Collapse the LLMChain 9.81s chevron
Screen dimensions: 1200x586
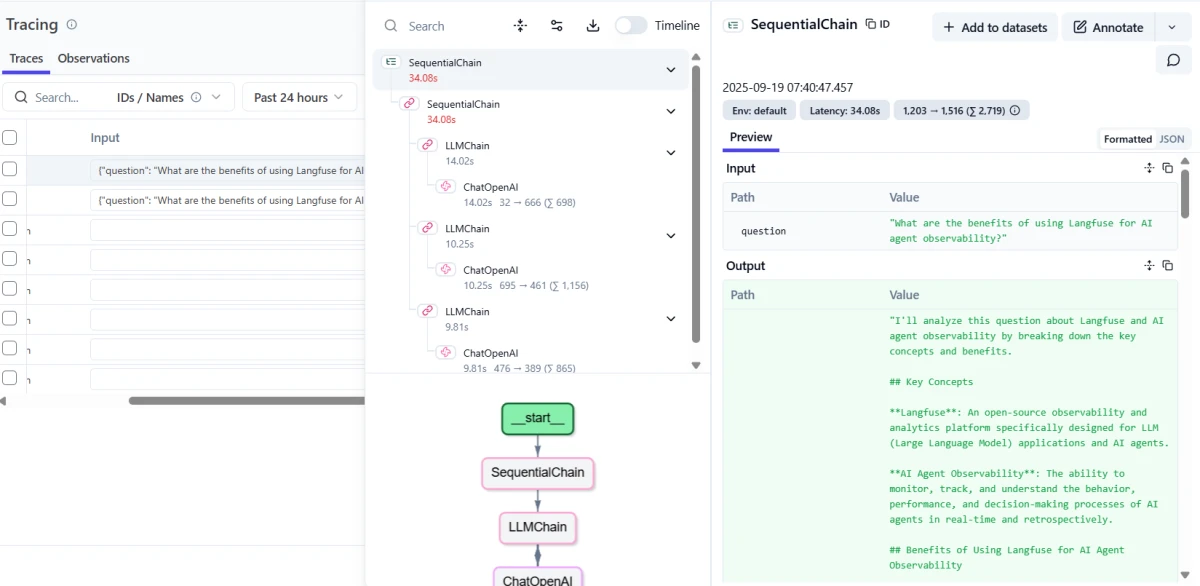[x=671, y=319]
